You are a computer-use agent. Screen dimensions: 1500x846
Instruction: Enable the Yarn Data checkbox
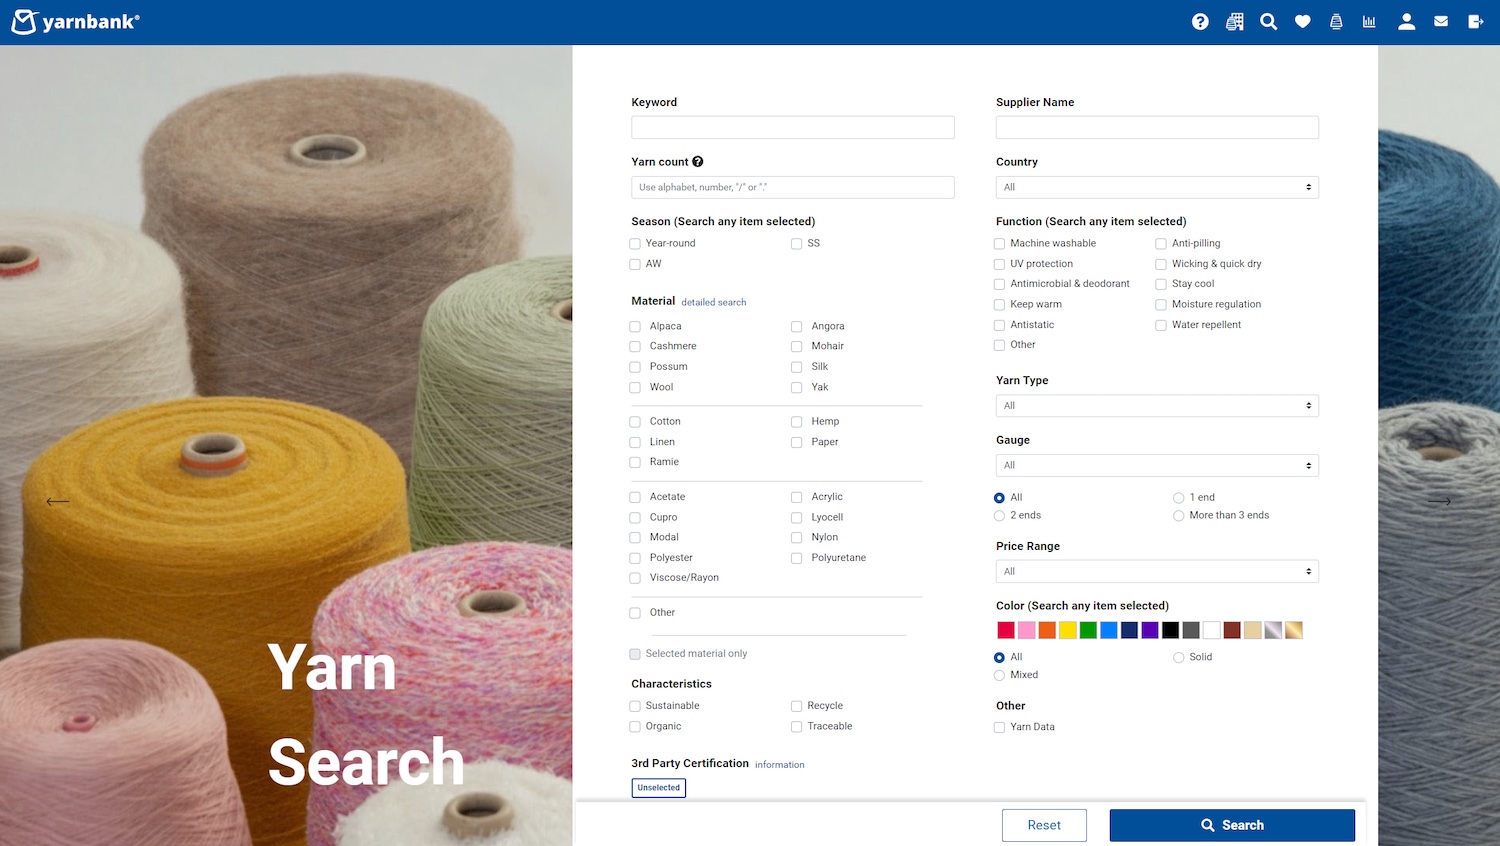pyautogui.click(x=999, y=728)
